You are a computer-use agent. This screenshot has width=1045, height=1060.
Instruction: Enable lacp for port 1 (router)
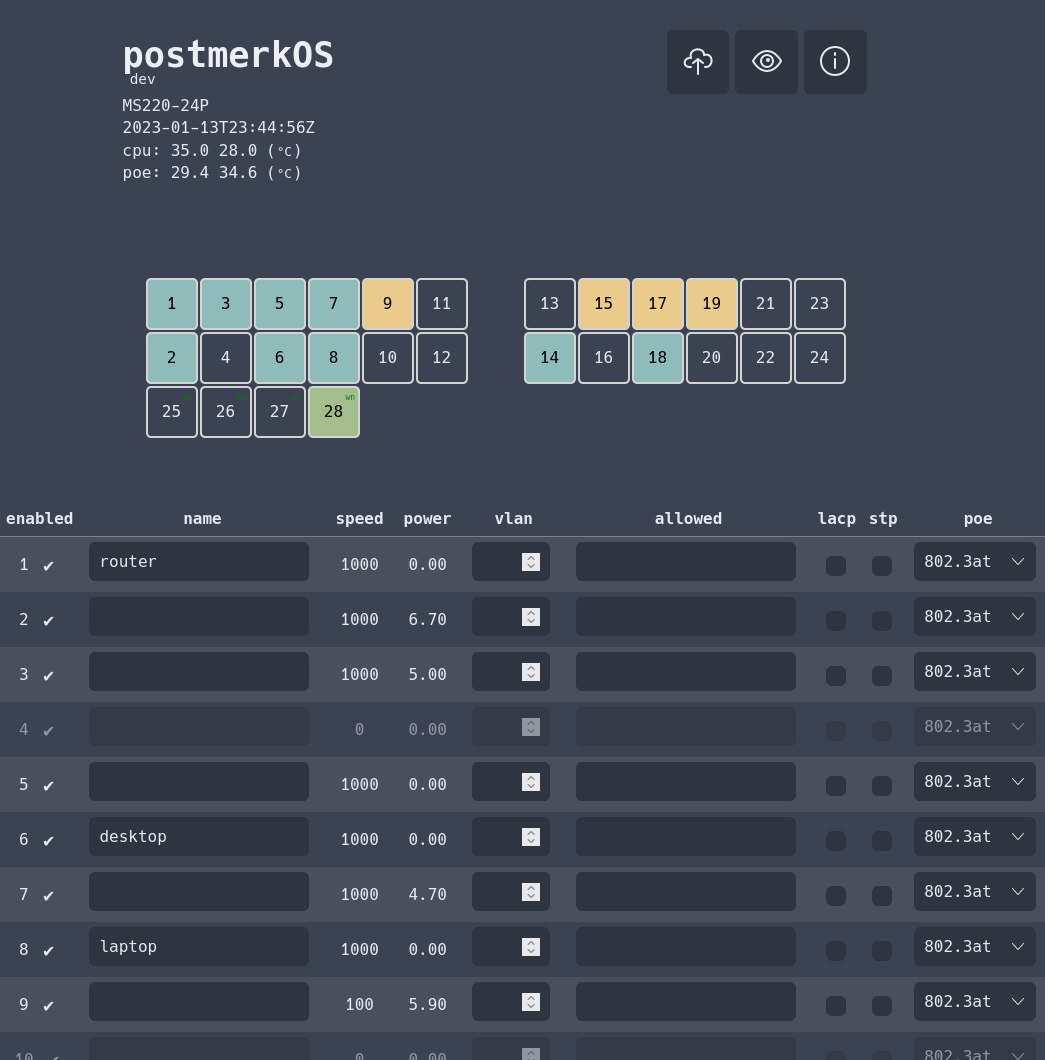836,566
